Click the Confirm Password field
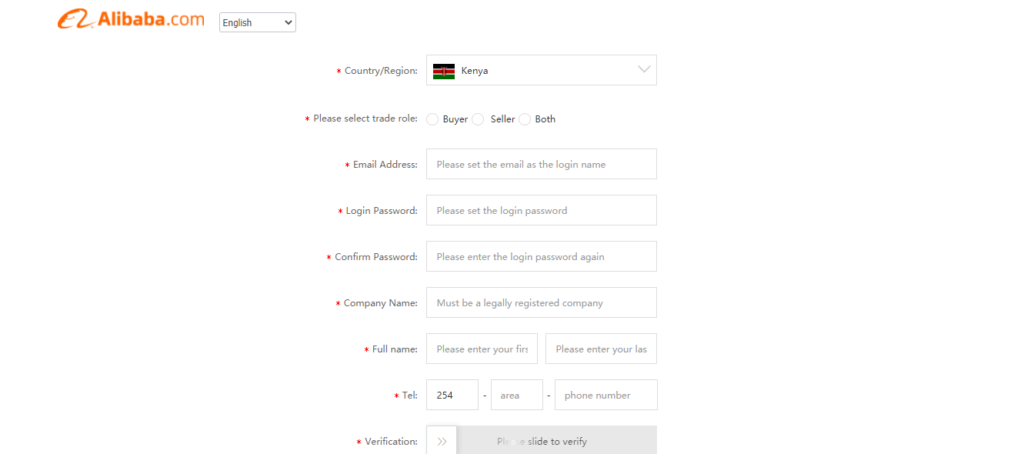Viewport: 1024px width, 454px height. (541, 257)
